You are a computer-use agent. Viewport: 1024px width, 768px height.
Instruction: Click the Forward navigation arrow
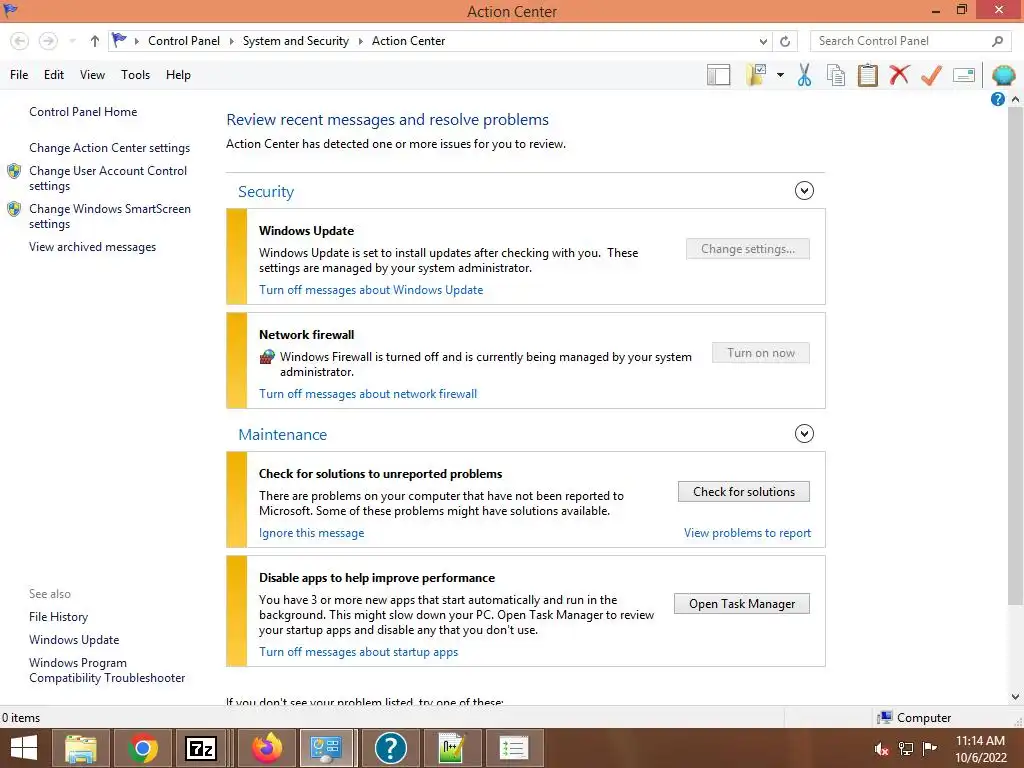(x=48, y=41)
